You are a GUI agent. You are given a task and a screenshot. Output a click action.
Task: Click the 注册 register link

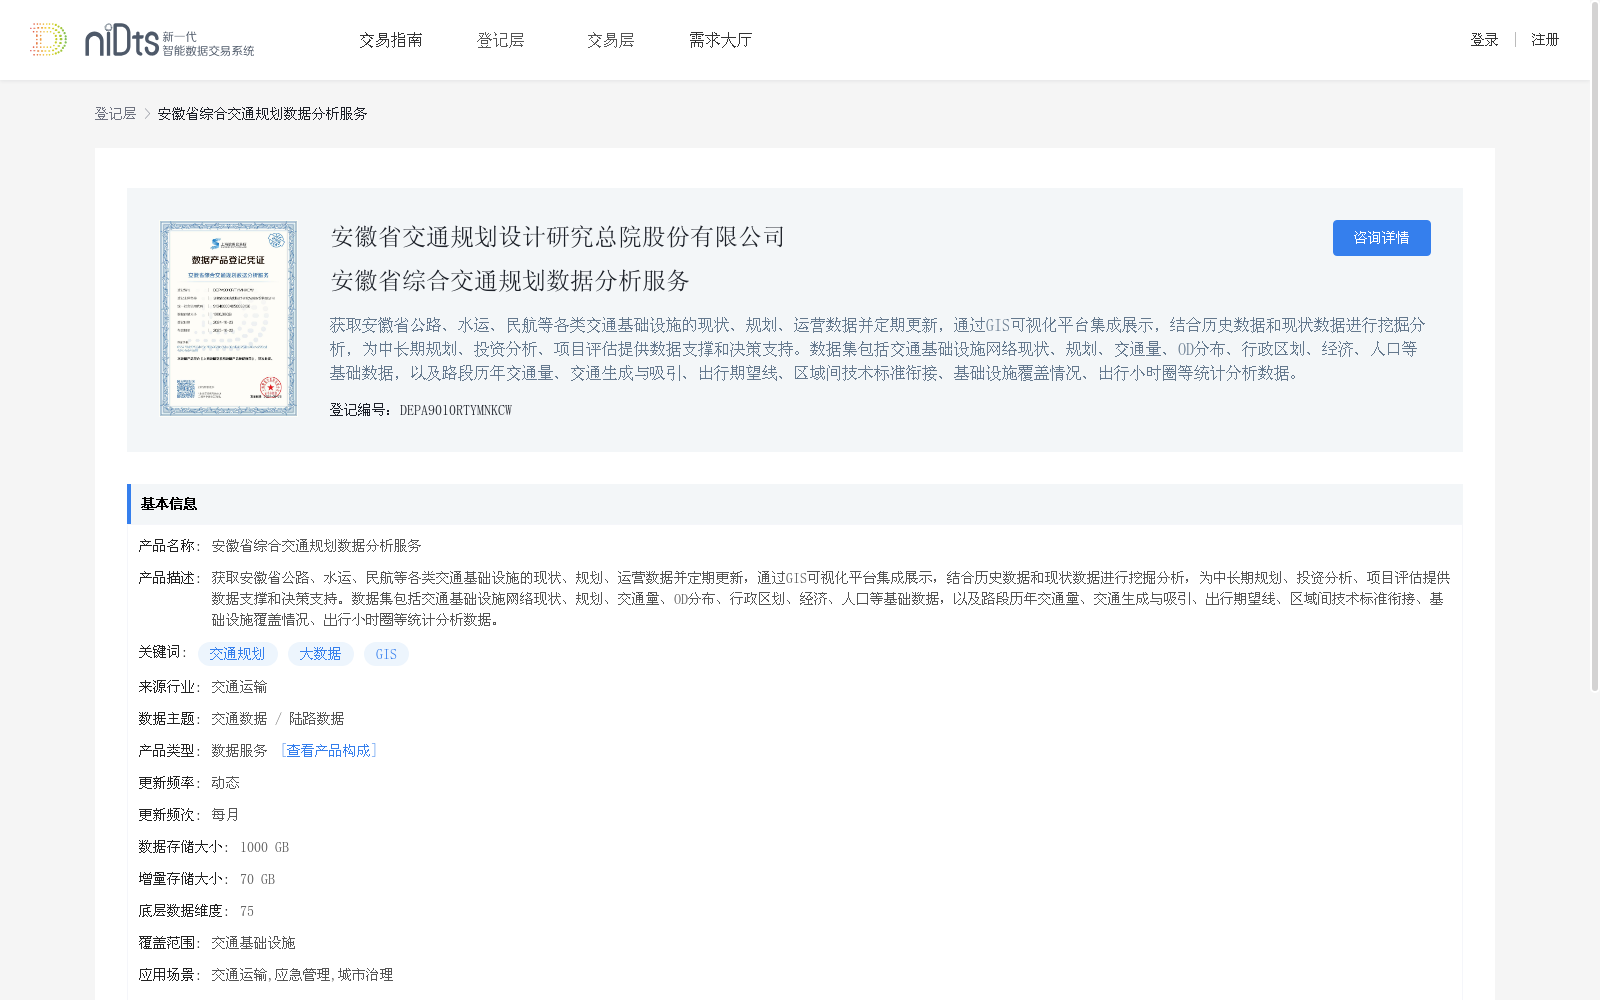click(x=1545, y=39)
